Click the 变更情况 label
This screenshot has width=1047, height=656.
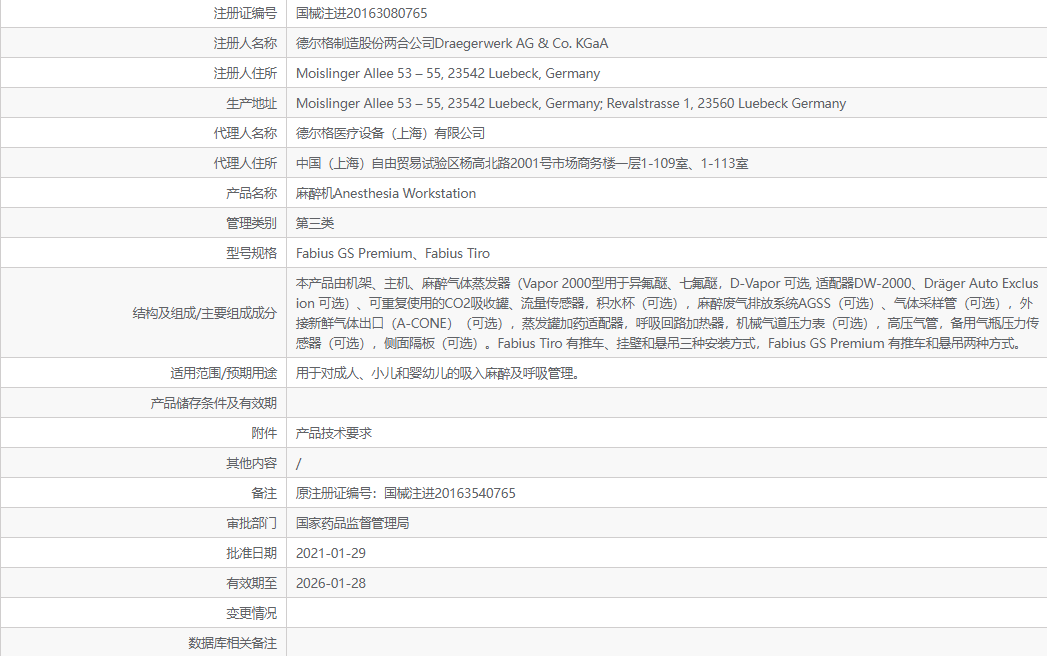point(251,614)
